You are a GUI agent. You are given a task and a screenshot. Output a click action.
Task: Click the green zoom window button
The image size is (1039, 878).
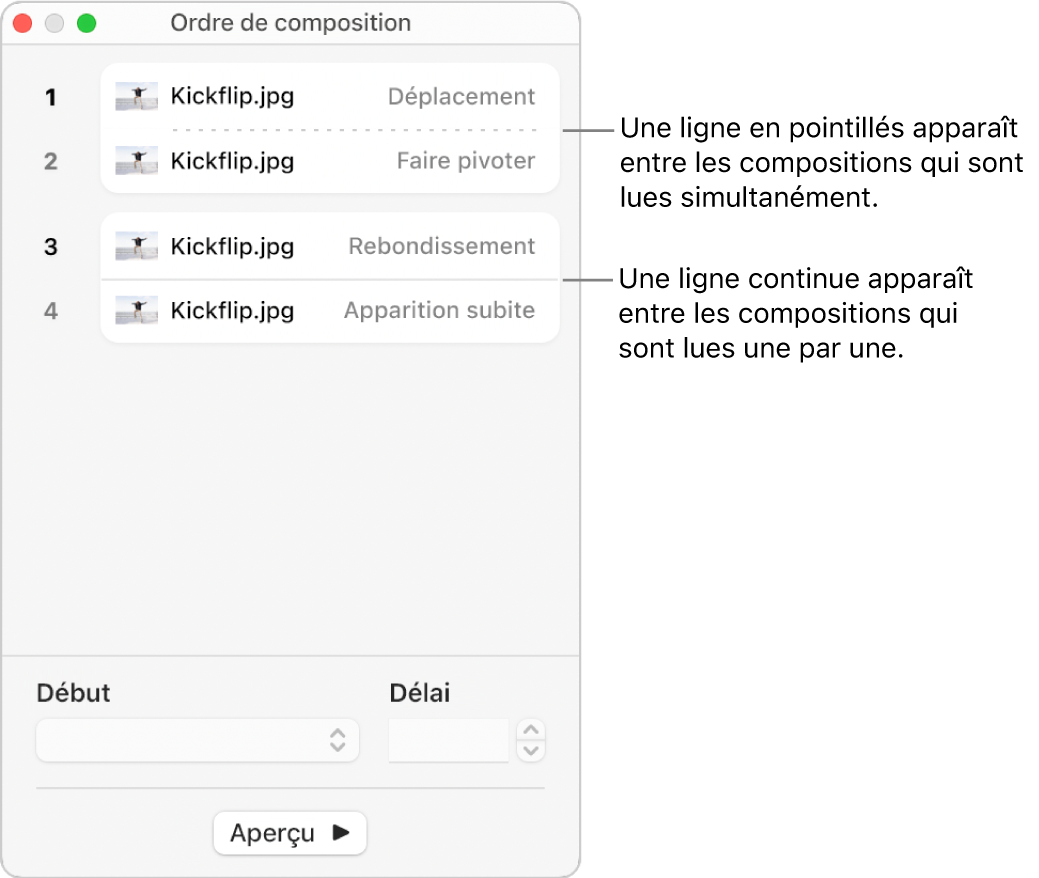point(87,23)
